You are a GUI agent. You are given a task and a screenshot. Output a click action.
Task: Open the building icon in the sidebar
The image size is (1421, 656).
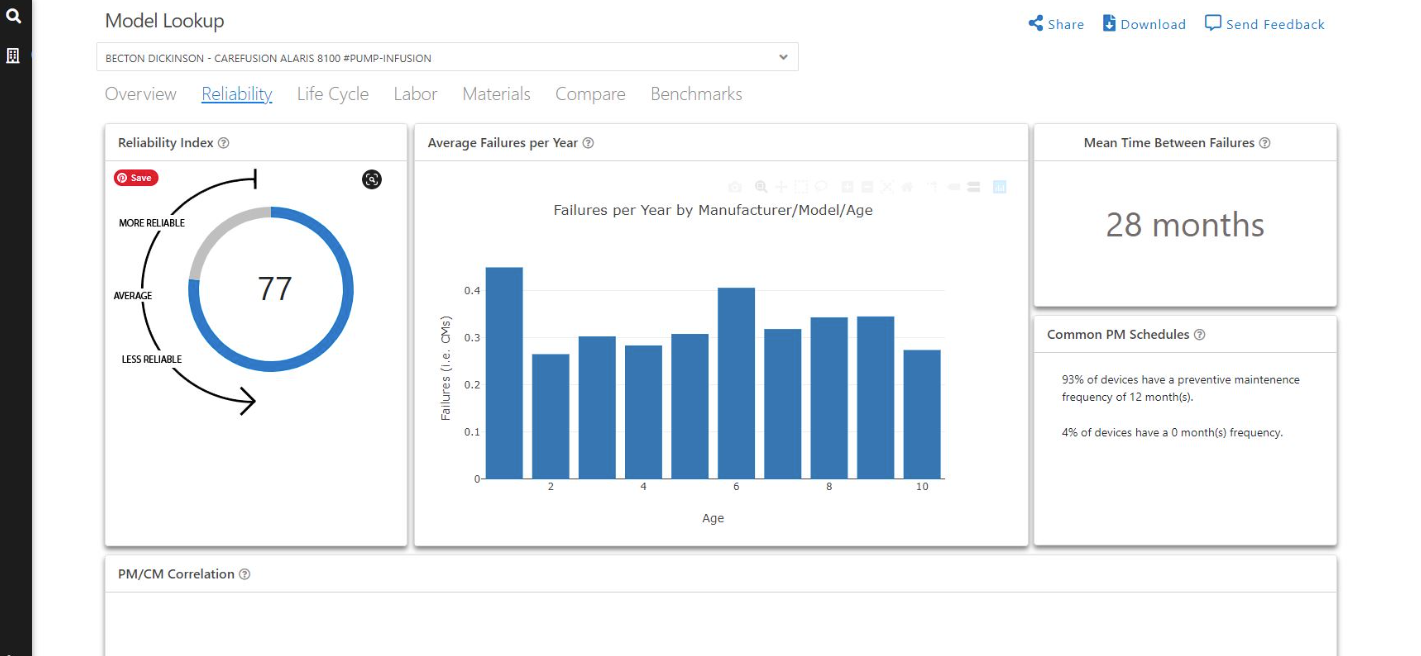tap(13, 56)
